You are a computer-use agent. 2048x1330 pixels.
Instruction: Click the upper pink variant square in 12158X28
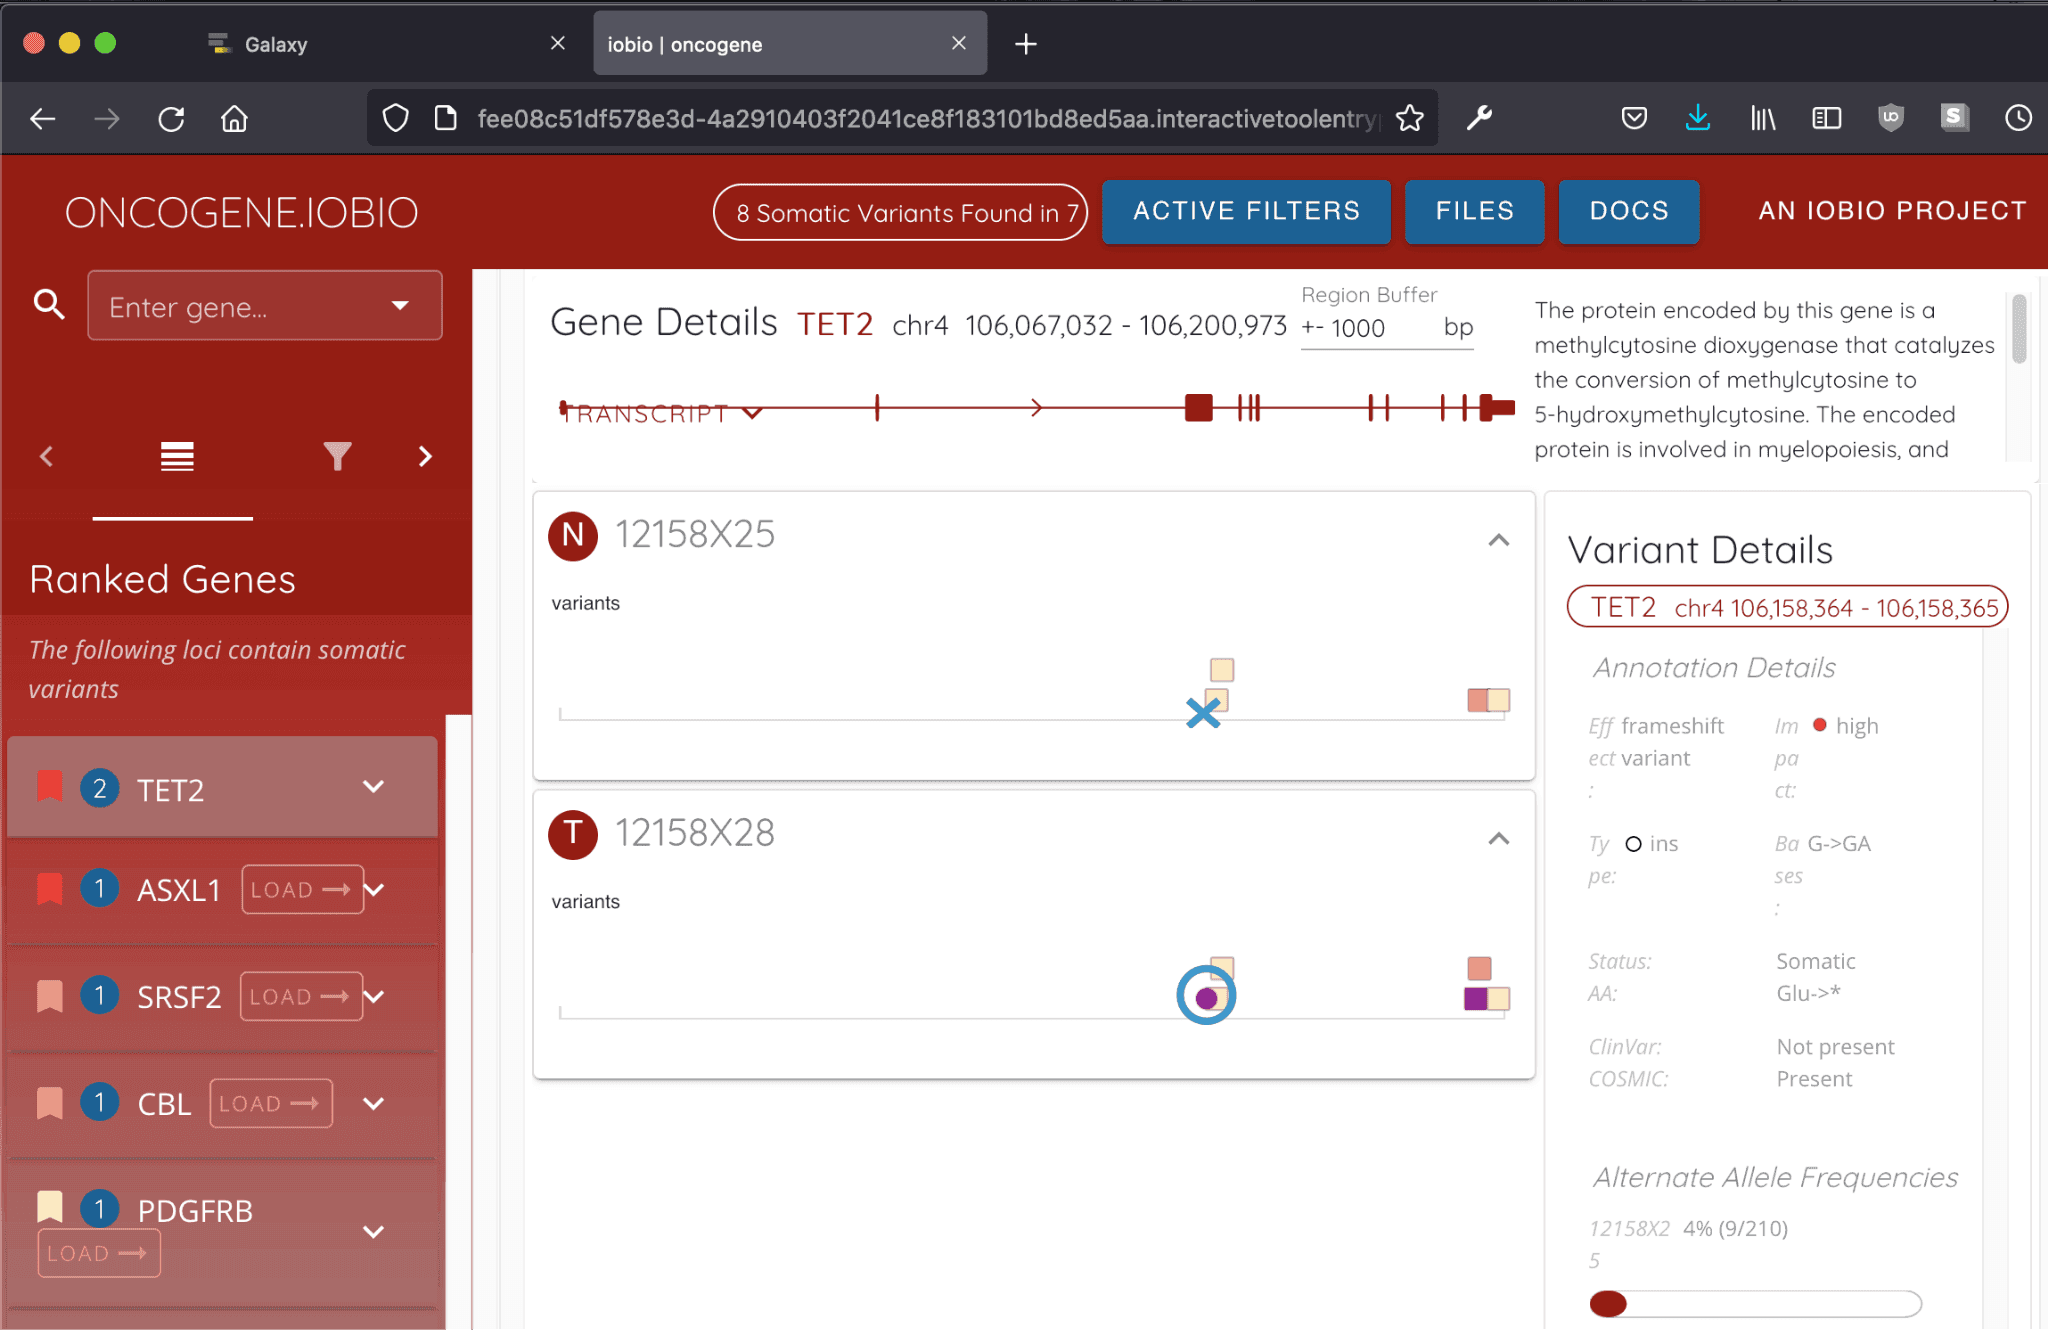click(1479, 968)
